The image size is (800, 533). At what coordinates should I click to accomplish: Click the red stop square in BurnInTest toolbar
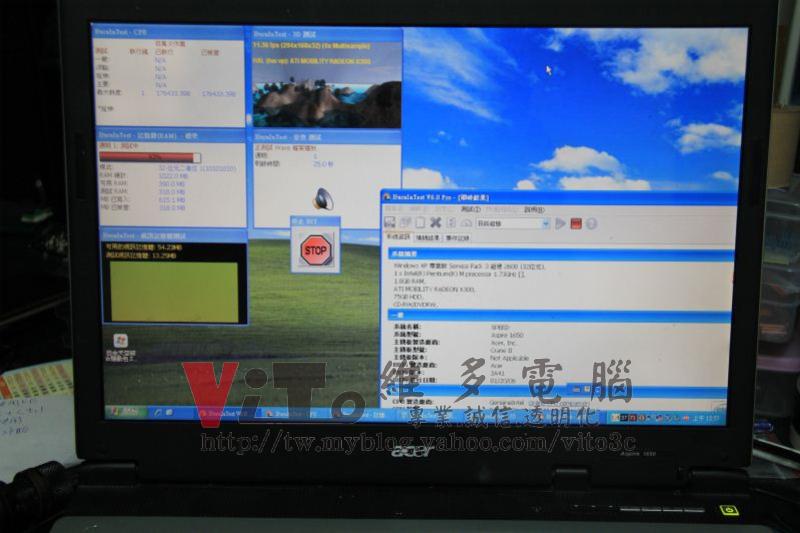point(576,223)
